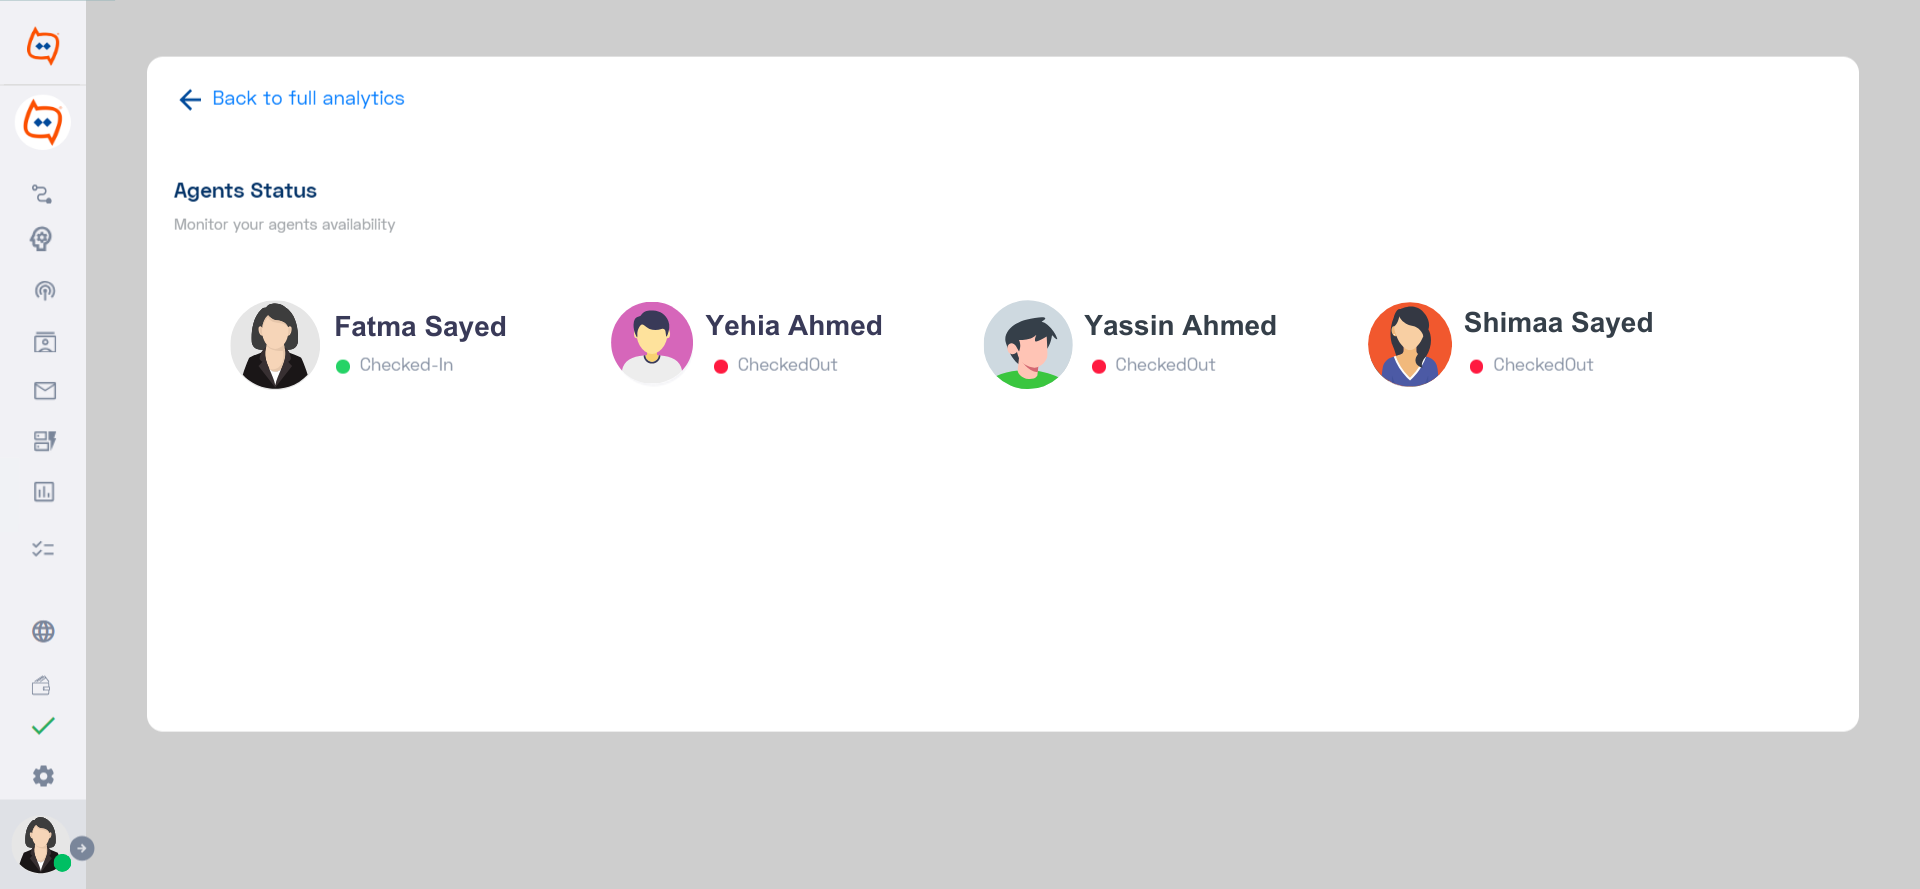1920x889 pixels.
Task: Open the checklist tasks icon
Action: [x=43, y=549]
